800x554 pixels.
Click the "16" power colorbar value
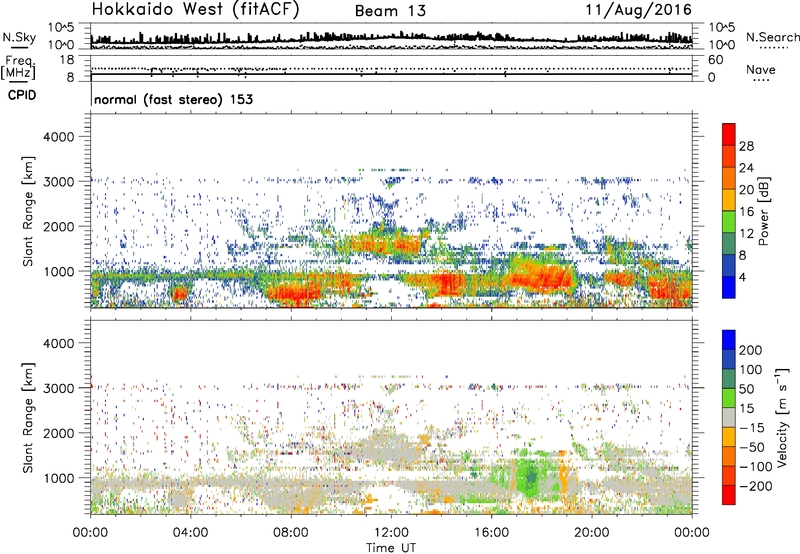click(746, 212)
